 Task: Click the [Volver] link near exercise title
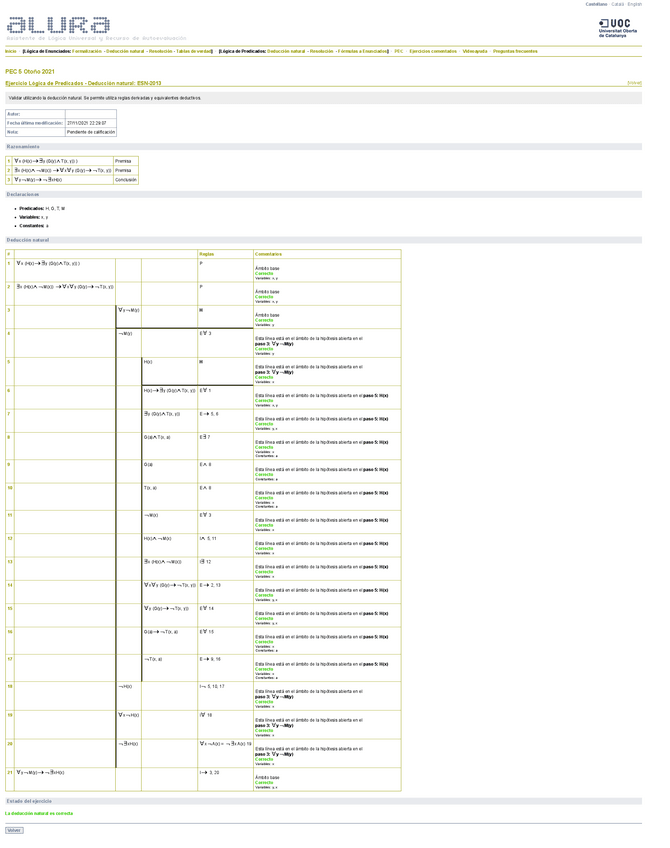click(634, 83)
